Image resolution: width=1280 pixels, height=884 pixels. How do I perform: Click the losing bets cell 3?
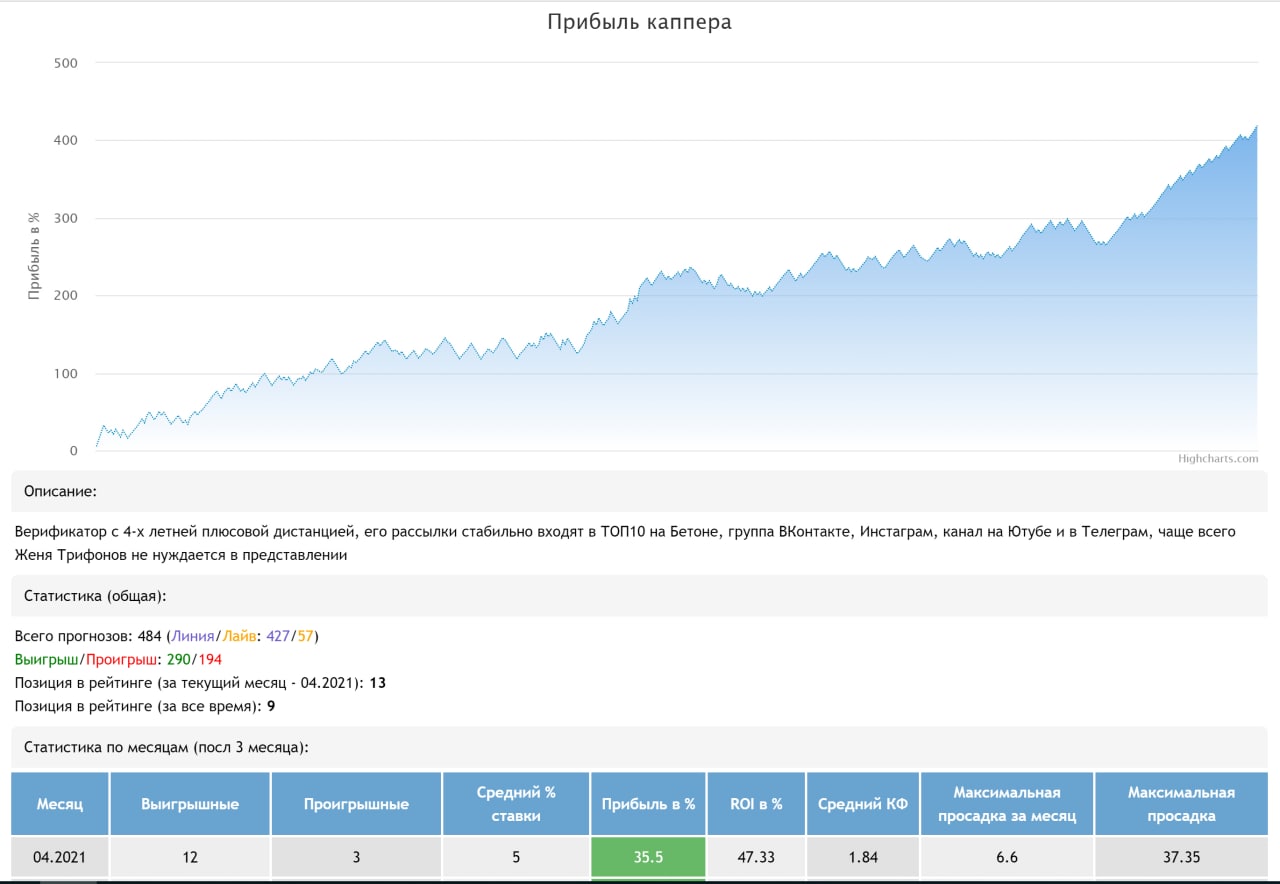coord(356,857)
